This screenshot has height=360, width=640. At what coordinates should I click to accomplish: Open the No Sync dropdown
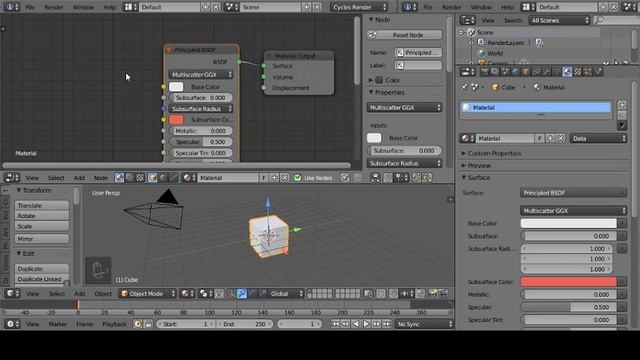tap(424, 324)
